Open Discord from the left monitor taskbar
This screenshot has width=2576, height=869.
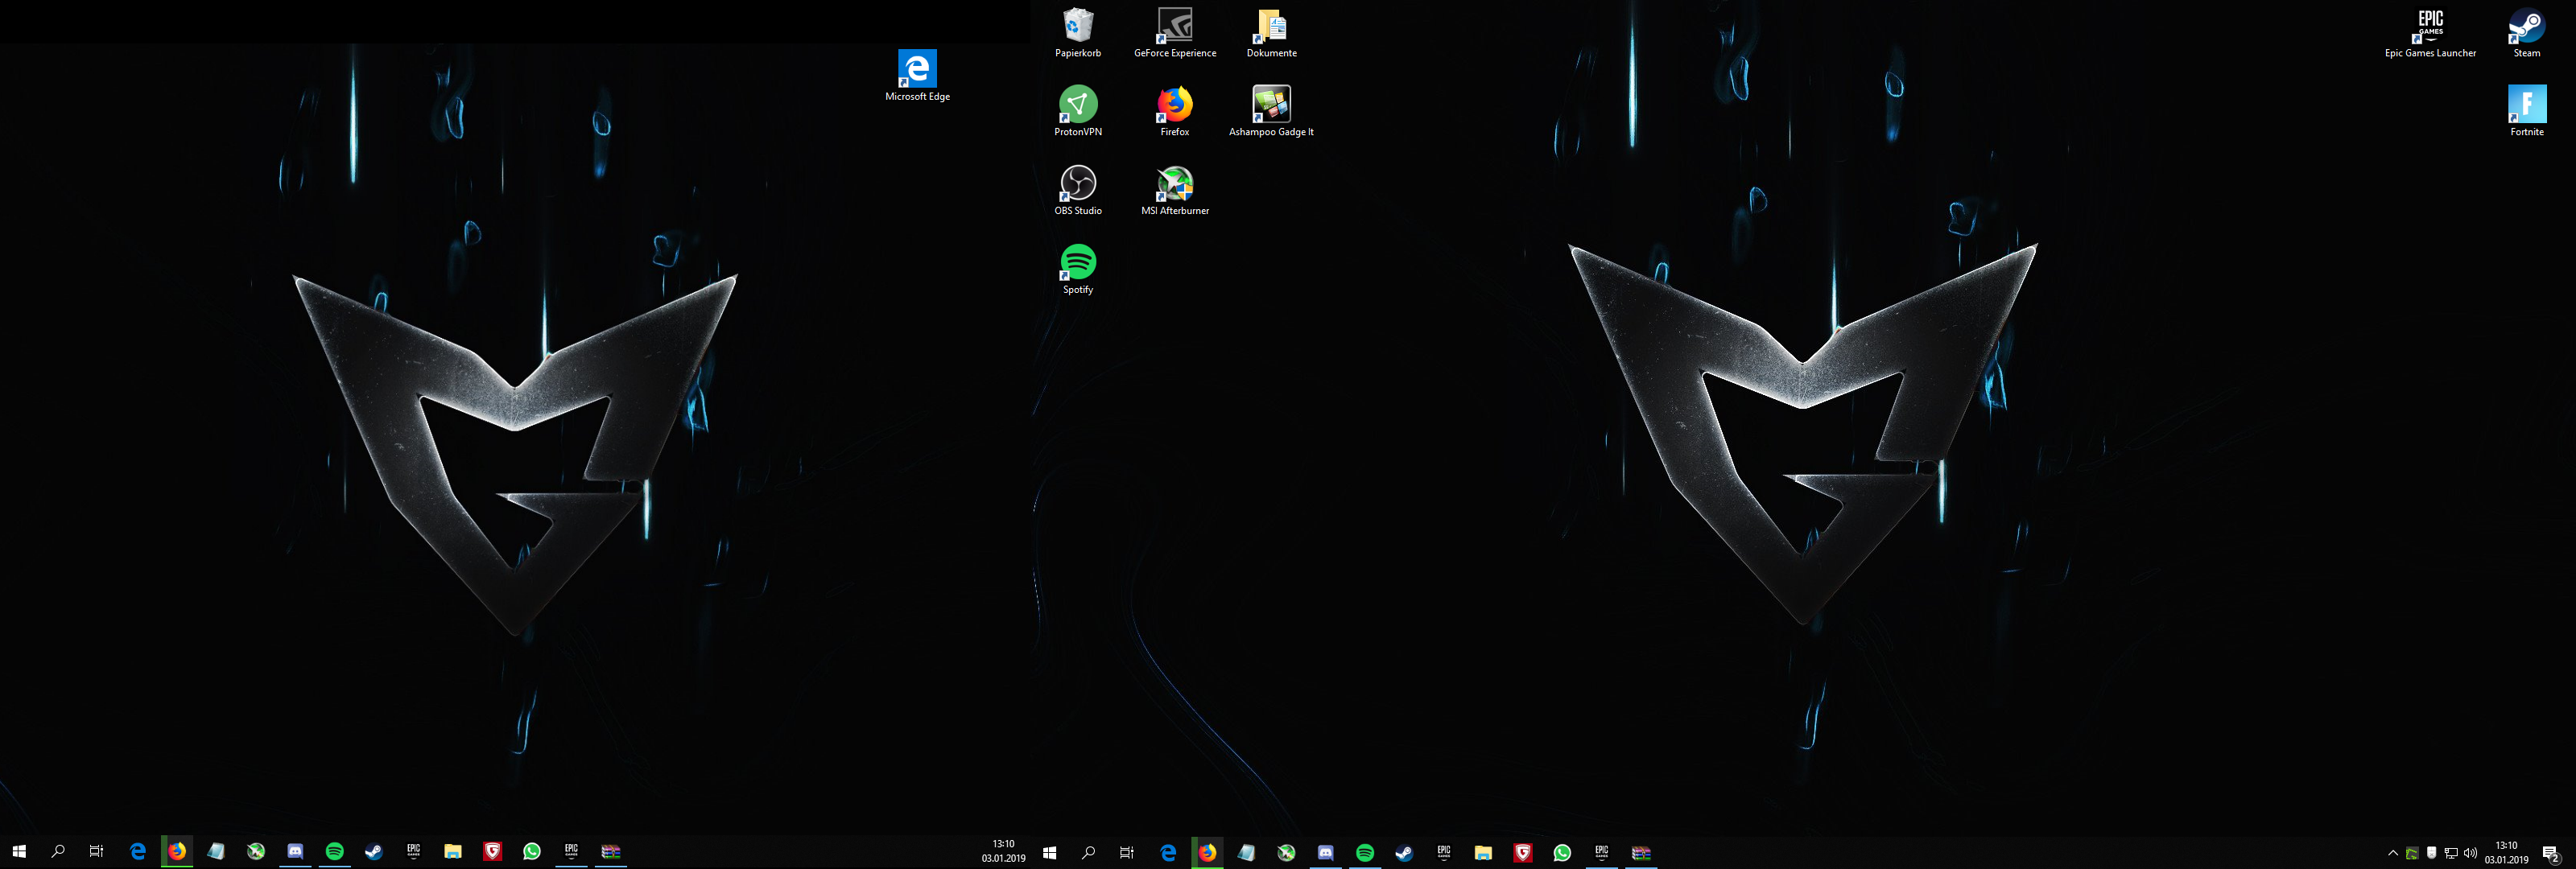pyautogui.click(x=295, y=851)
